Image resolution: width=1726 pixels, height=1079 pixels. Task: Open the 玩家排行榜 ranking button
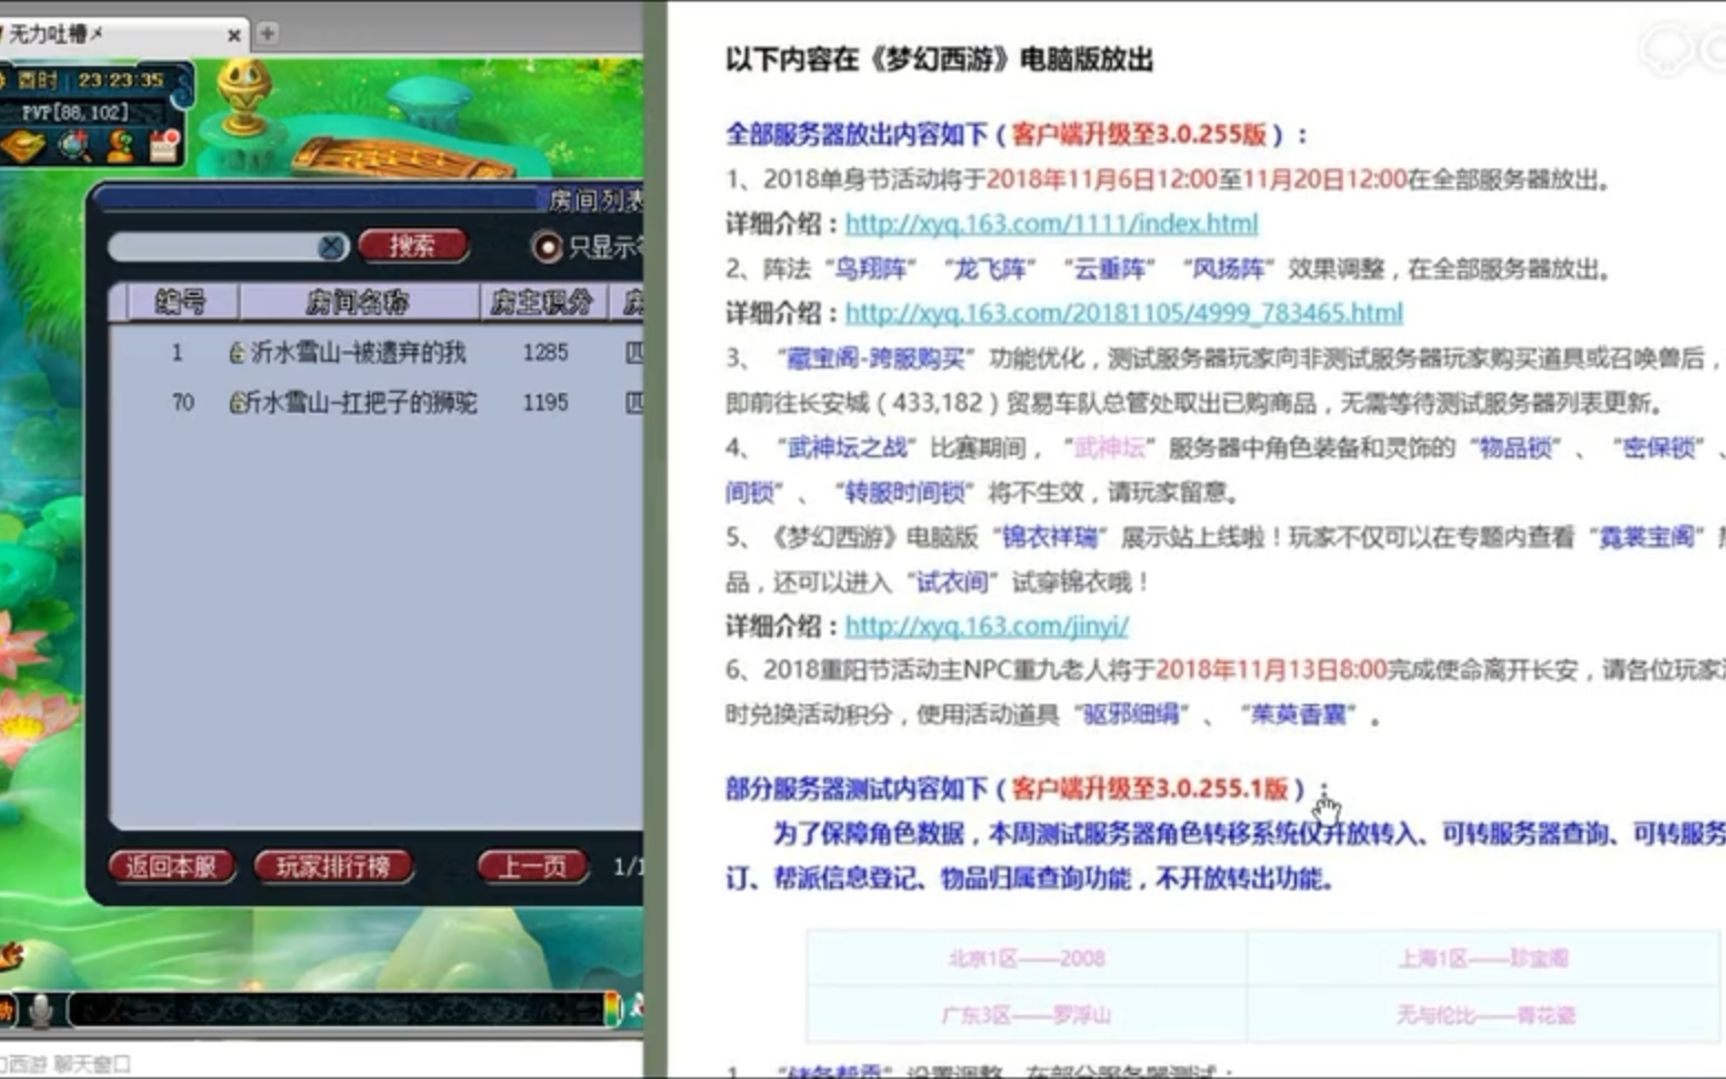pyautogui.click(x=333, y=866)
